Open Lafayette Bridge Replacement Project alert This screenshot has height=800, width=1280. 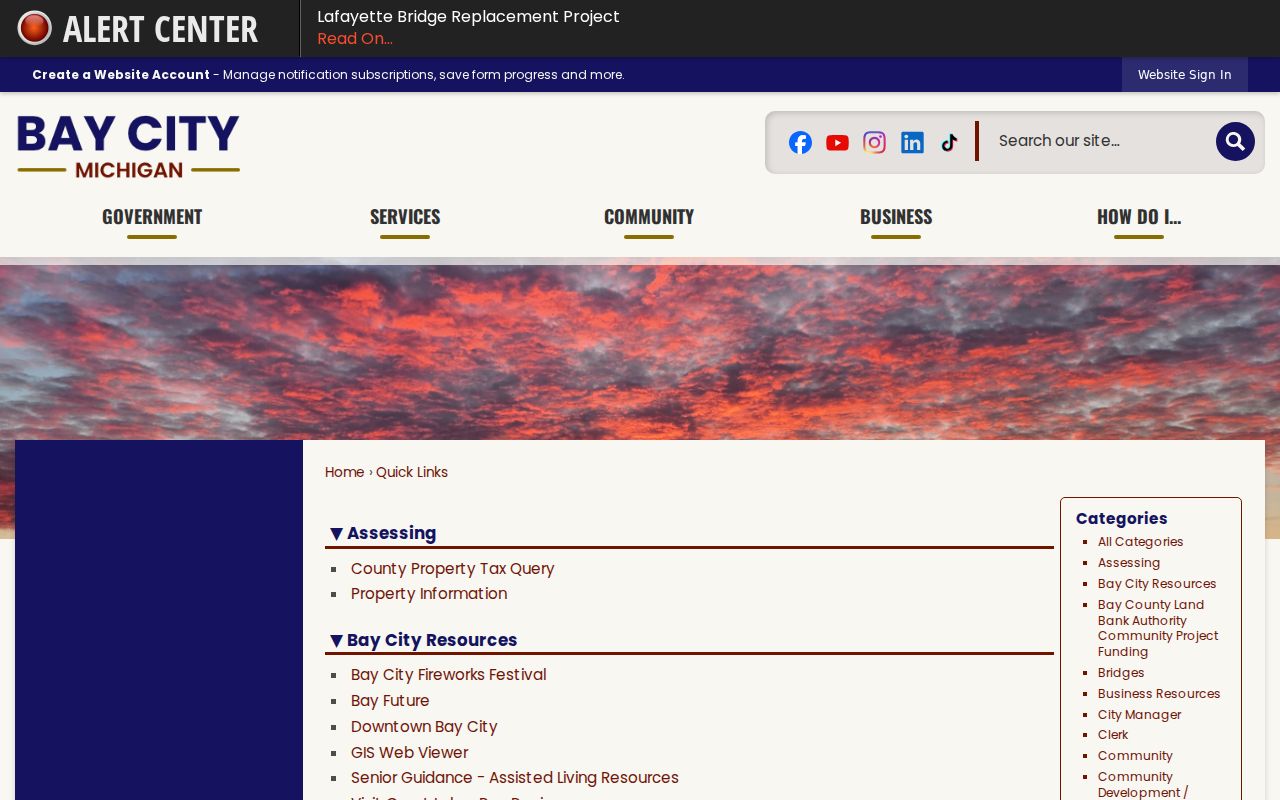[x=468, y=17]
